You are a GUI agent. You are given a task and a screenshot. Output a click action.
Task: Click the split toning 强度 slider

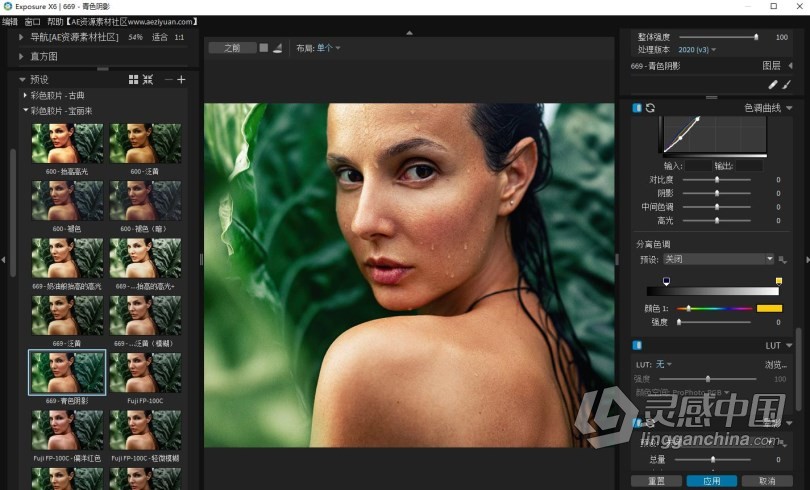pos(714,322)
